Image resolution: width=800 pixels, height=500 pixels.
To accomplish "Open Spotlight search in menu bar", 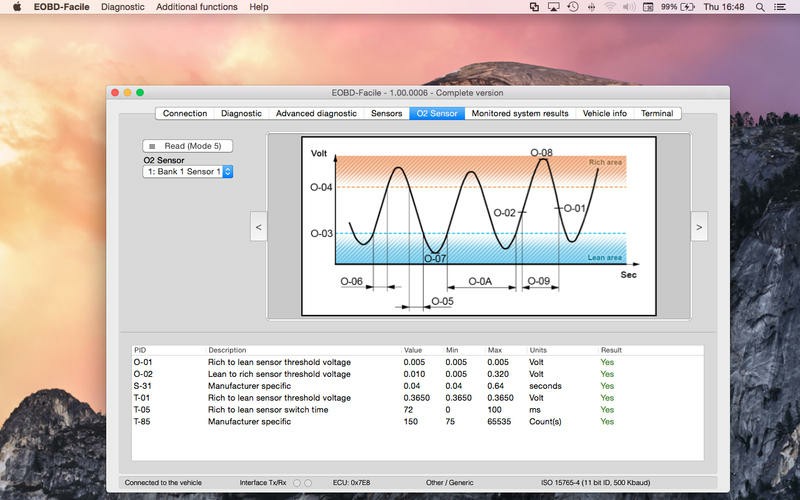I will [x=761, y=7].
